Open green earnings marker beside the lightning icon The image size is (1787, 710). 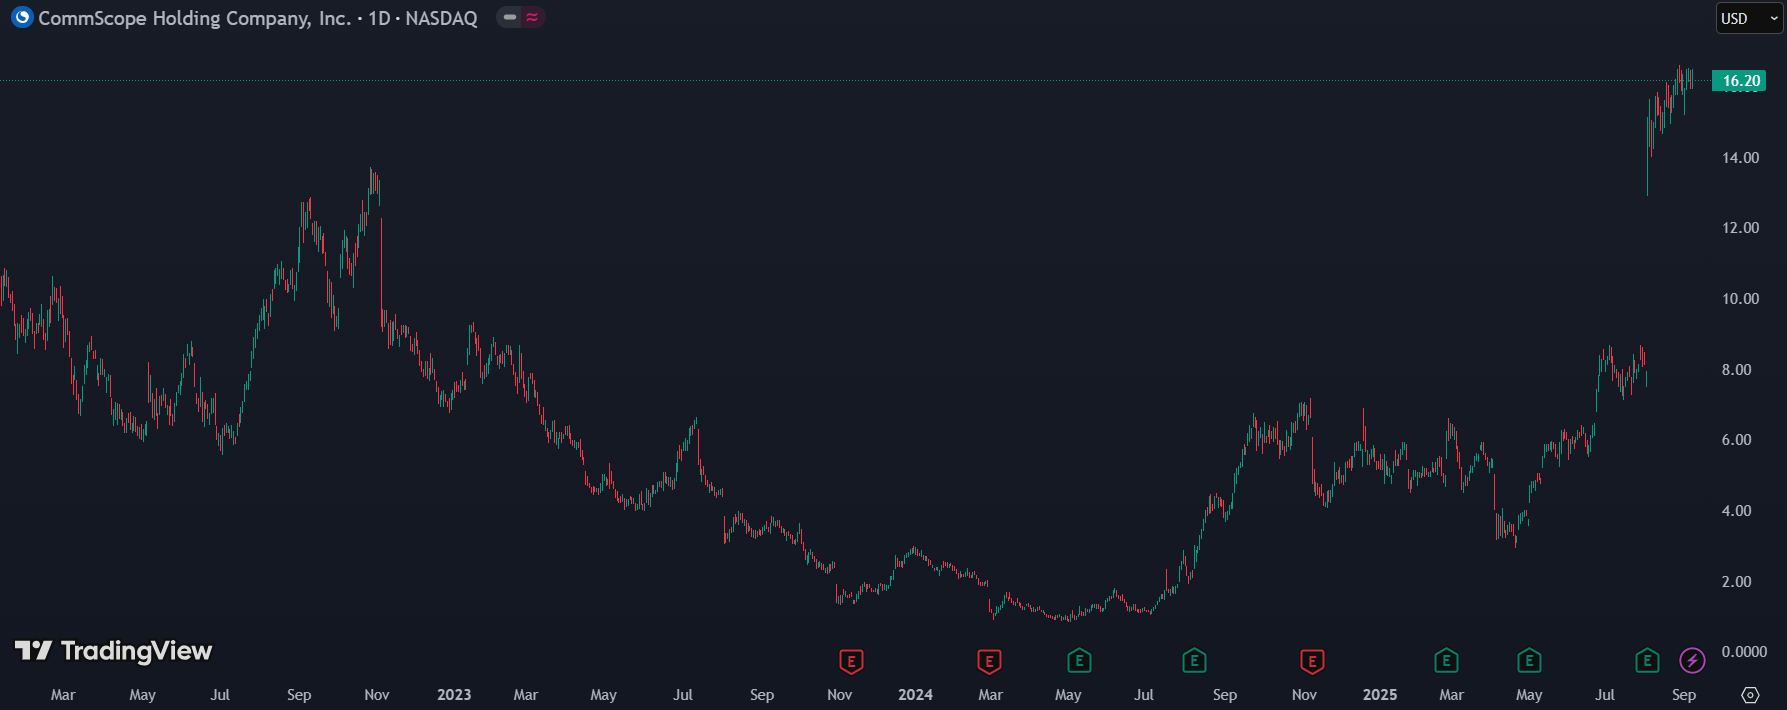point(1647,661)
